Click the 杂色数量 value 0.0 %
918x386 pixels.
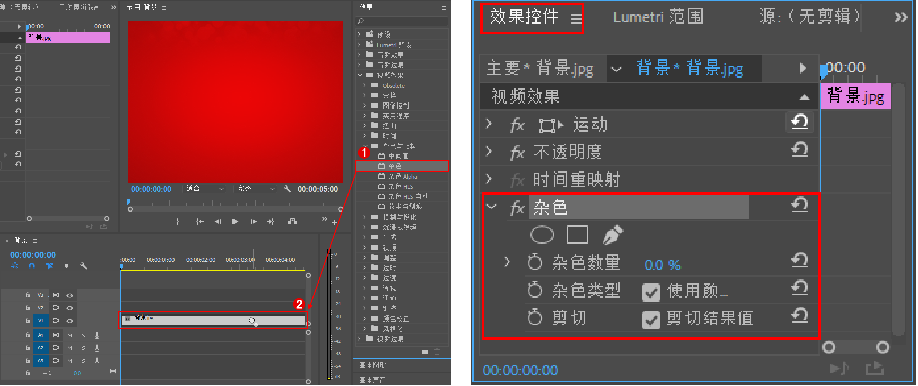pos(663,265)
